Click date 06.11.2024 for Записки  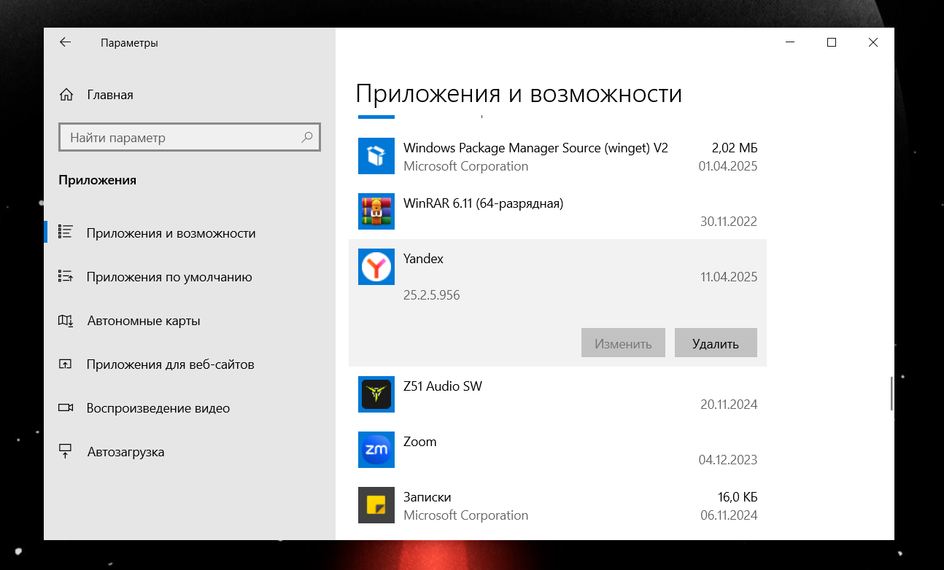point(728,515)
